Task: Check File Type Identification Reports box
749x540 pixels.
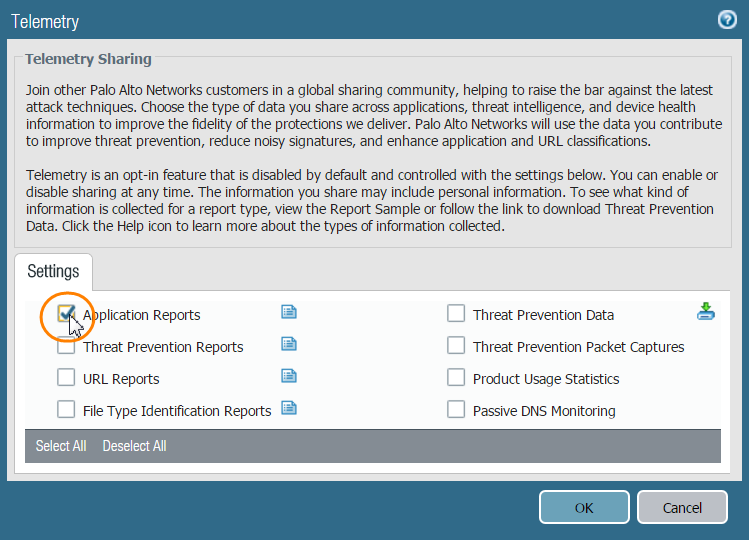Action: click(x=66, y=410)
